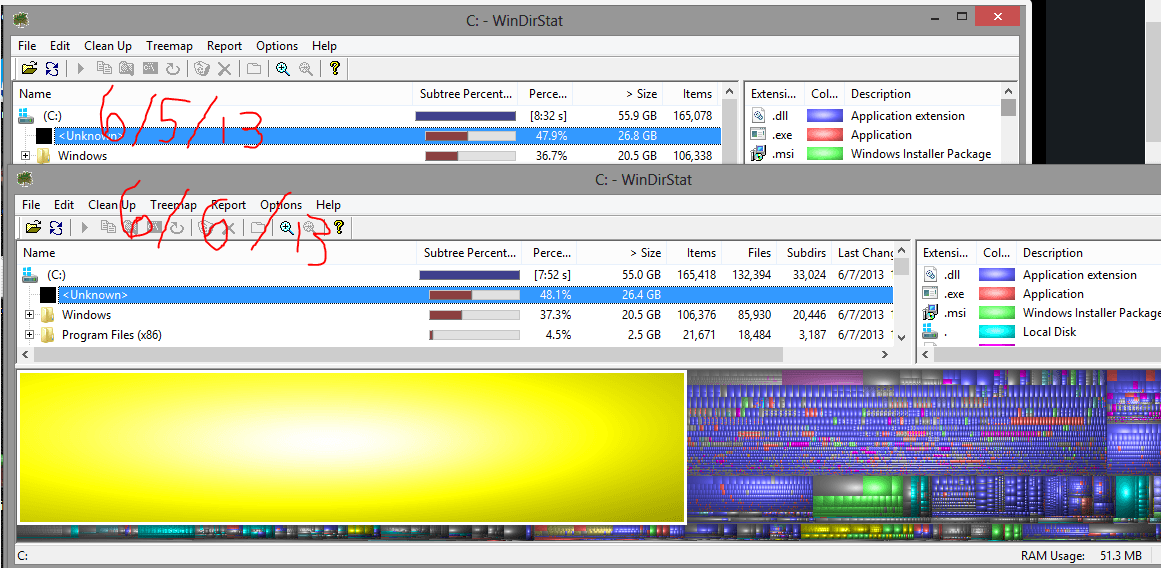1161x568 pixels.
Task: Click Zoom Out magnifier in back window toolbar
Action: tap(305, 69)
